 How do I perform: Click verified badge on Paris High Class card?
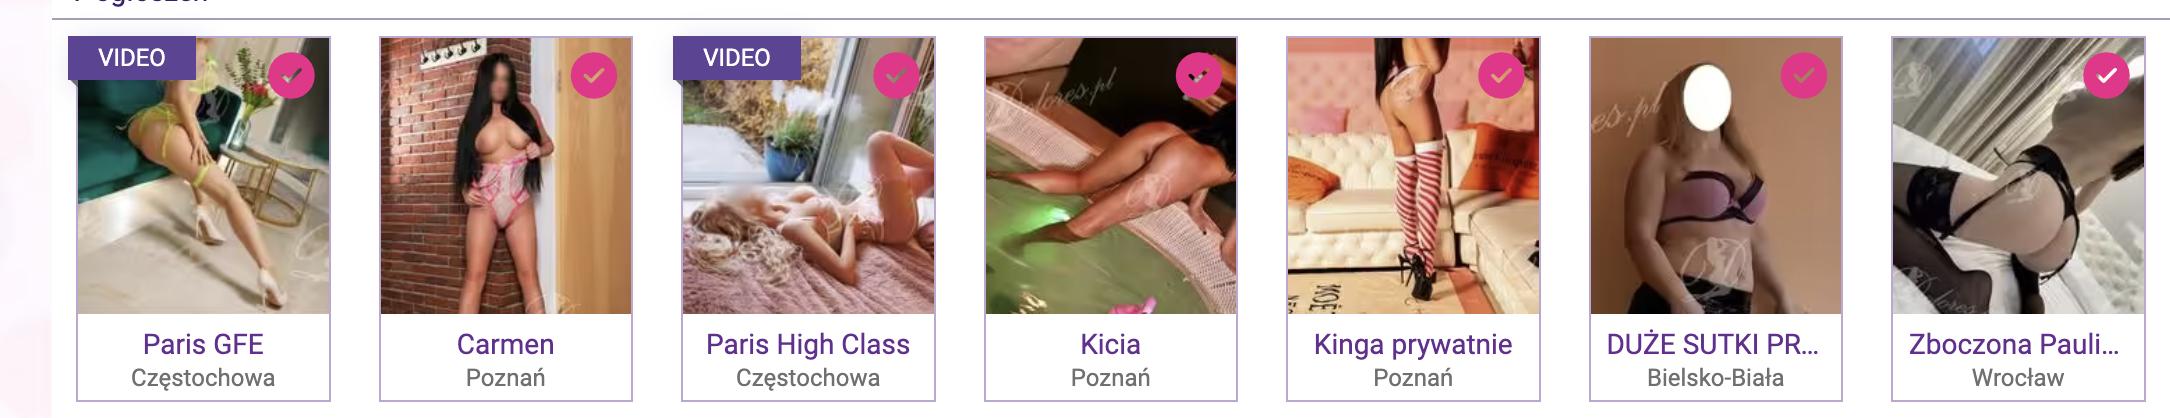tap(897, 75)
